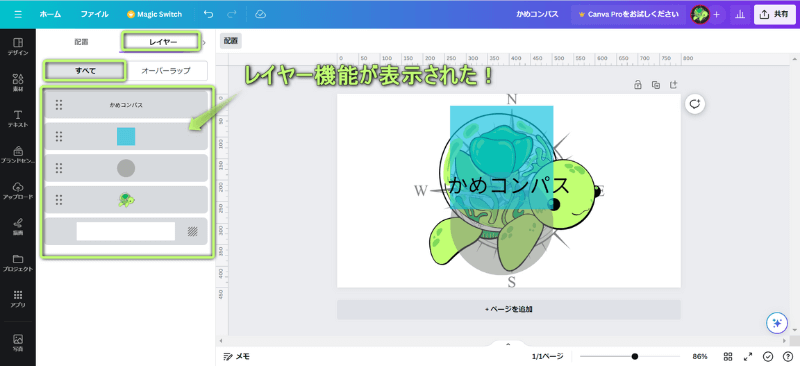Open the 描画 draw panel
This screenshot has width=800, height=366.
[x=18, y=226]
